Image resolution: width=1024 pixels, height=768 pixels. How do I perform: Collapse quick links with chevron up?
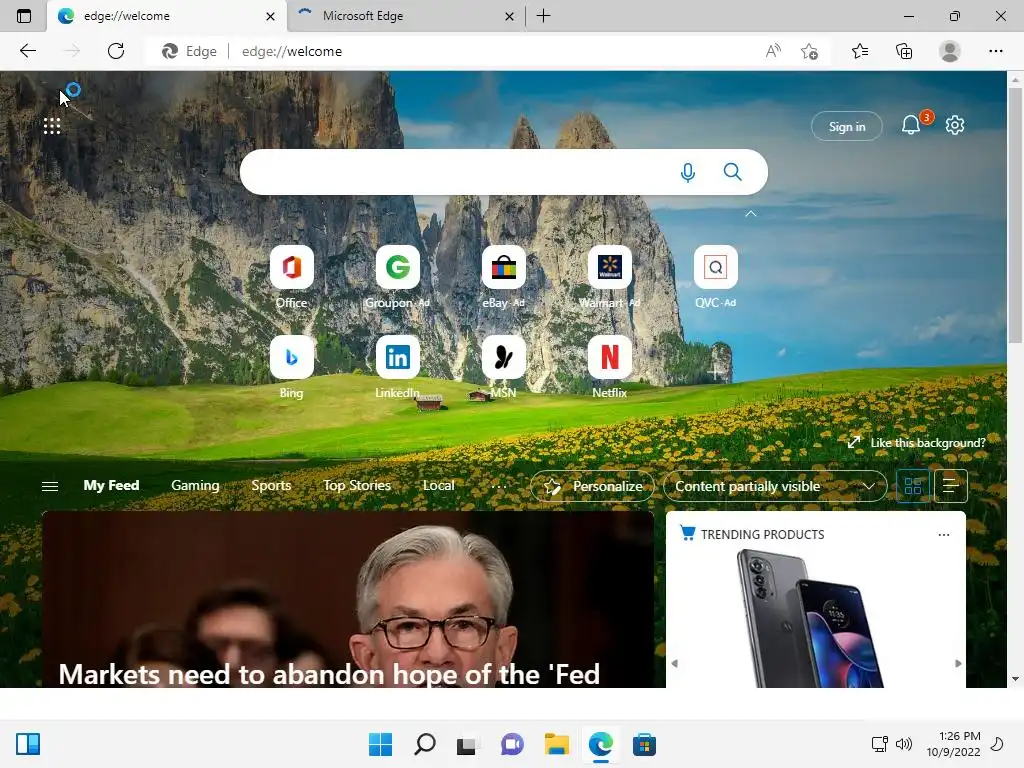point(750,214)
